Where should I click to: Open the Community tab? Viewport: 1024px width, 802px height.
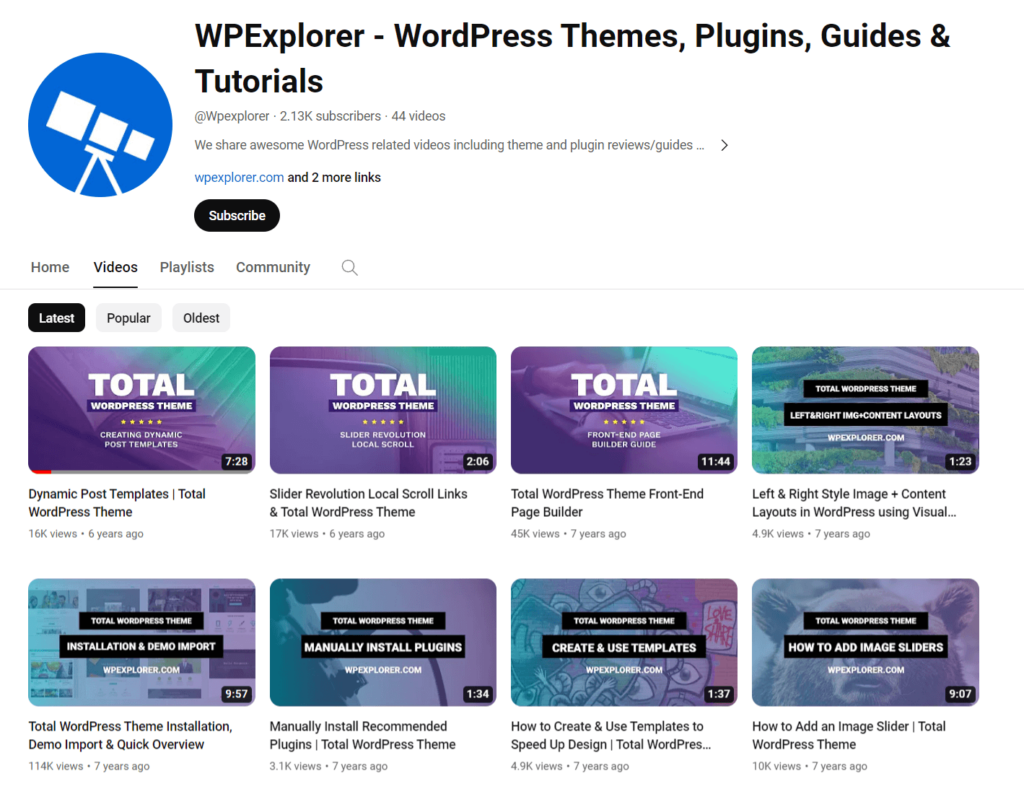[273, 267]
